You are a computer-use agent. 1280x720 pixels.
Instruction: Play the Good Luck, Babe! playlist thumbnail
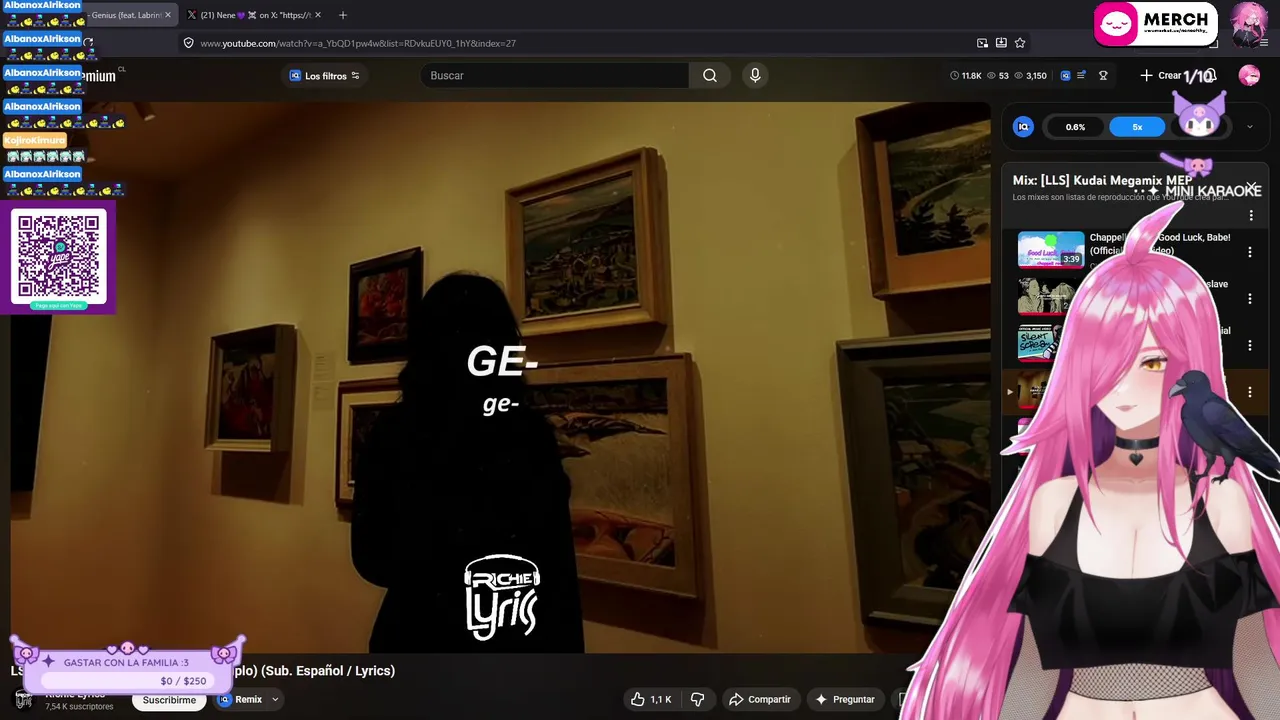click(1051, 250)
